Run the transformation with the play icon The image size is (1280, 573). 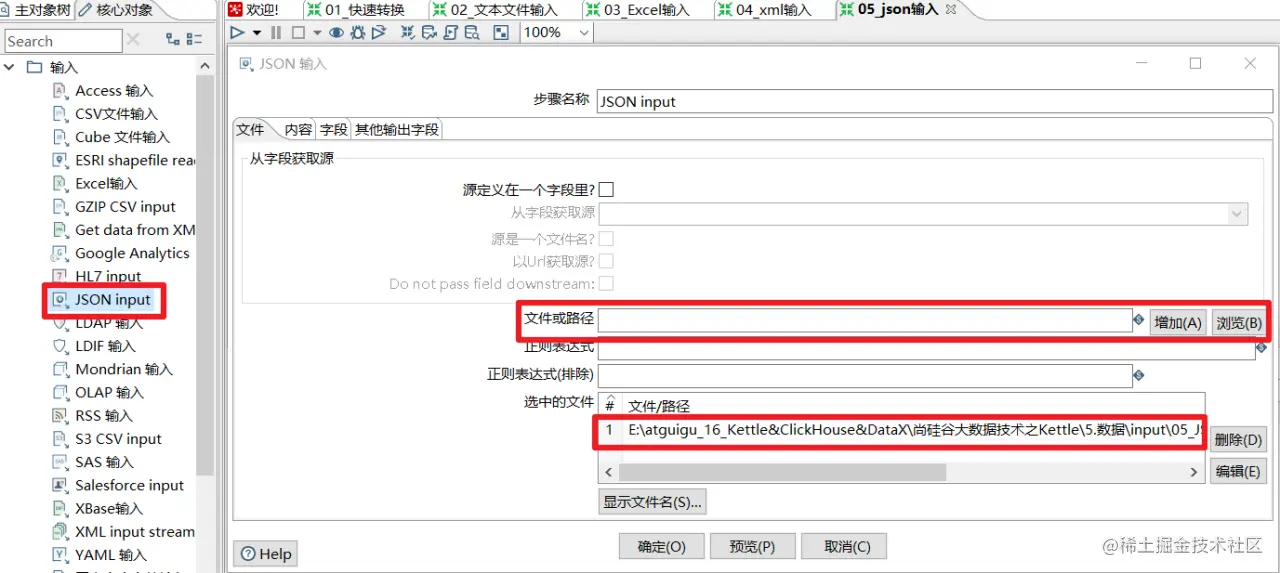(237, 32)
